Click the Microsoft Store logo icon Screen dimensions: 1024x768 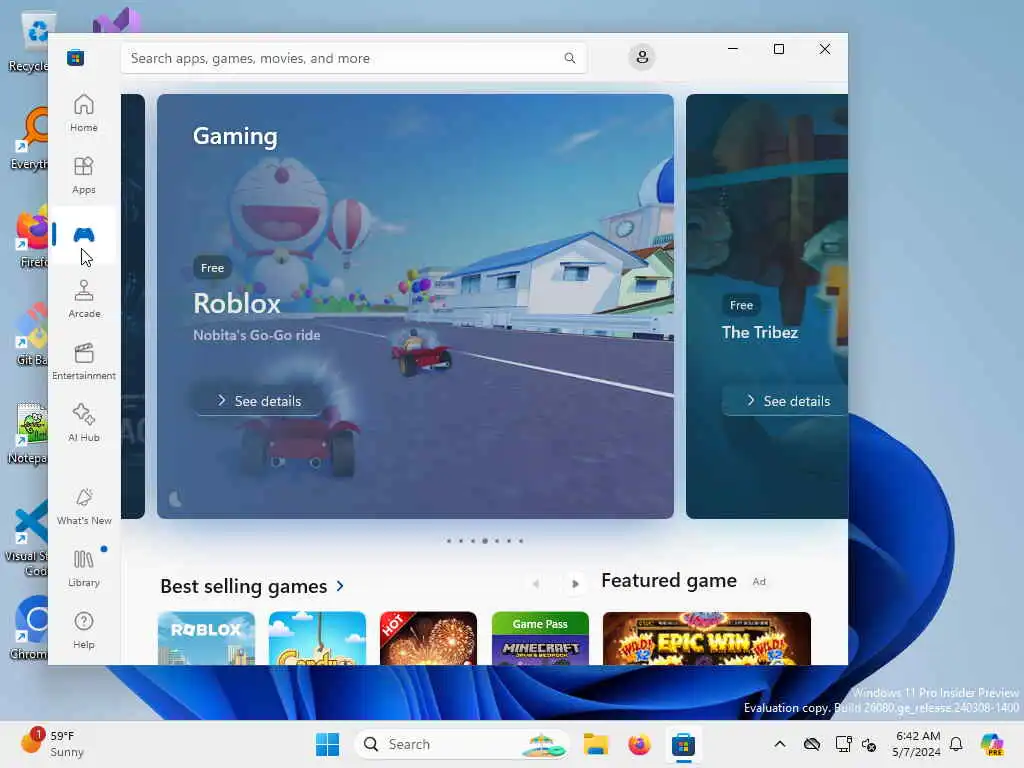[x=75, y=57]
